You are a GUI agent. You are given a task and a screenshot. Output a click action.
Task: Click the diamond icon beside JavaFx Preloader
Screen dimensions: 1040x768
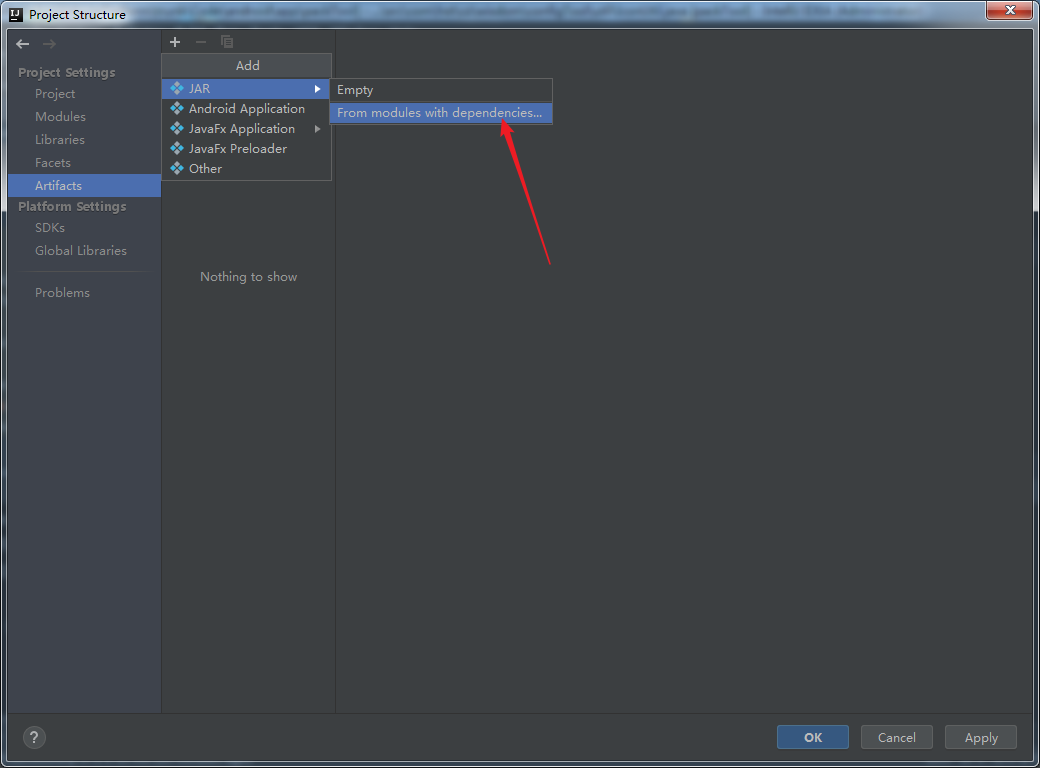pyautogui.click(x=177, y=148)
